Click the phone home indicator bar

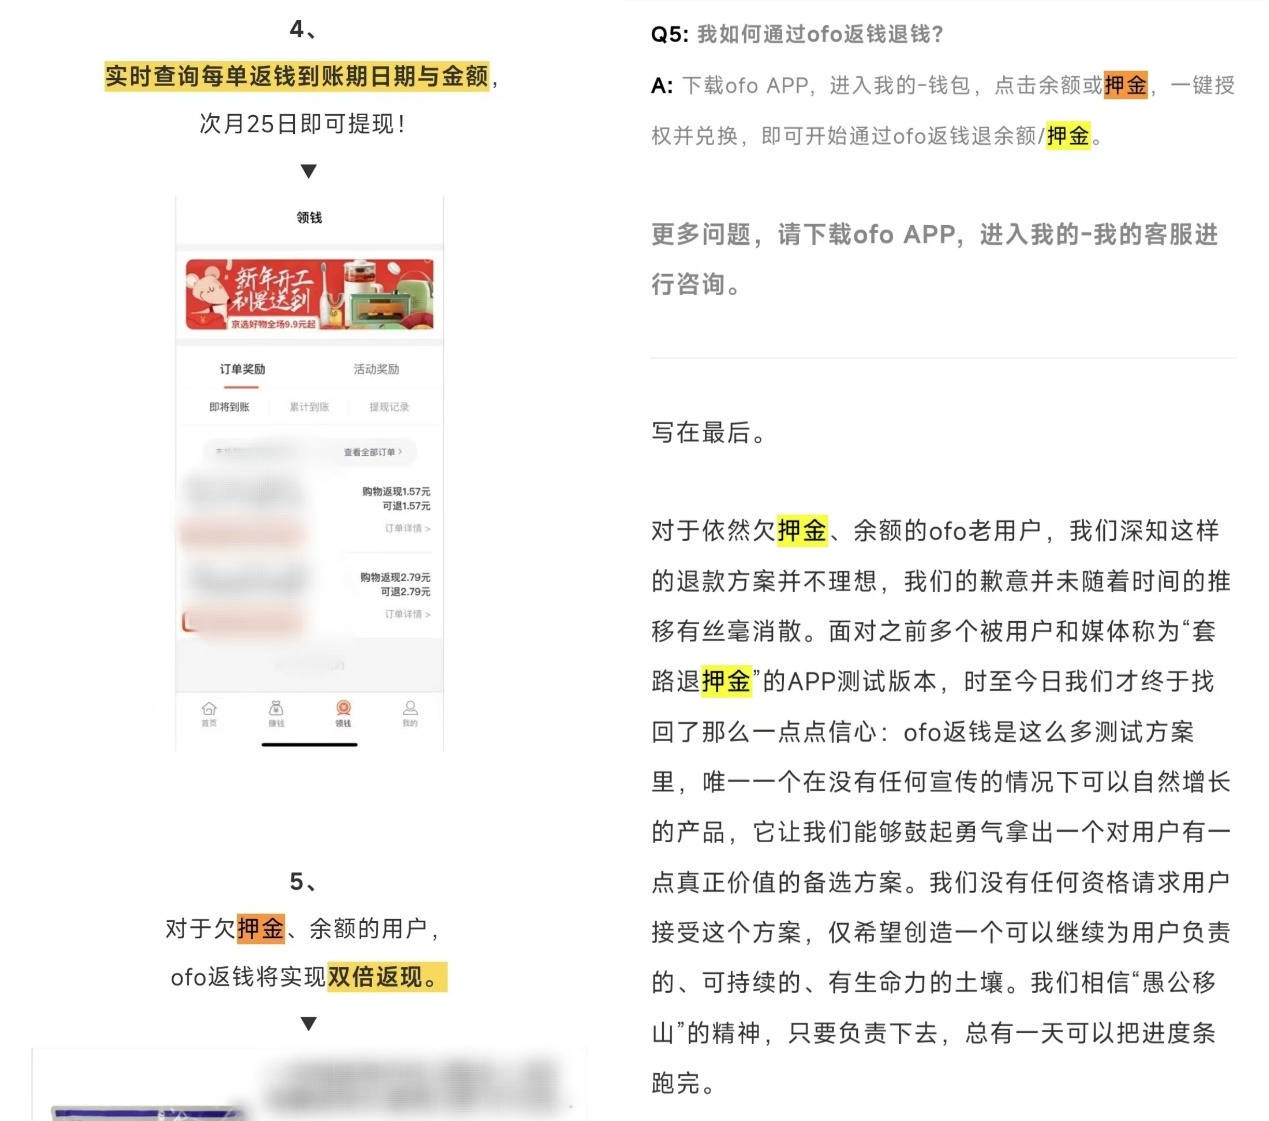click(309, 744)
